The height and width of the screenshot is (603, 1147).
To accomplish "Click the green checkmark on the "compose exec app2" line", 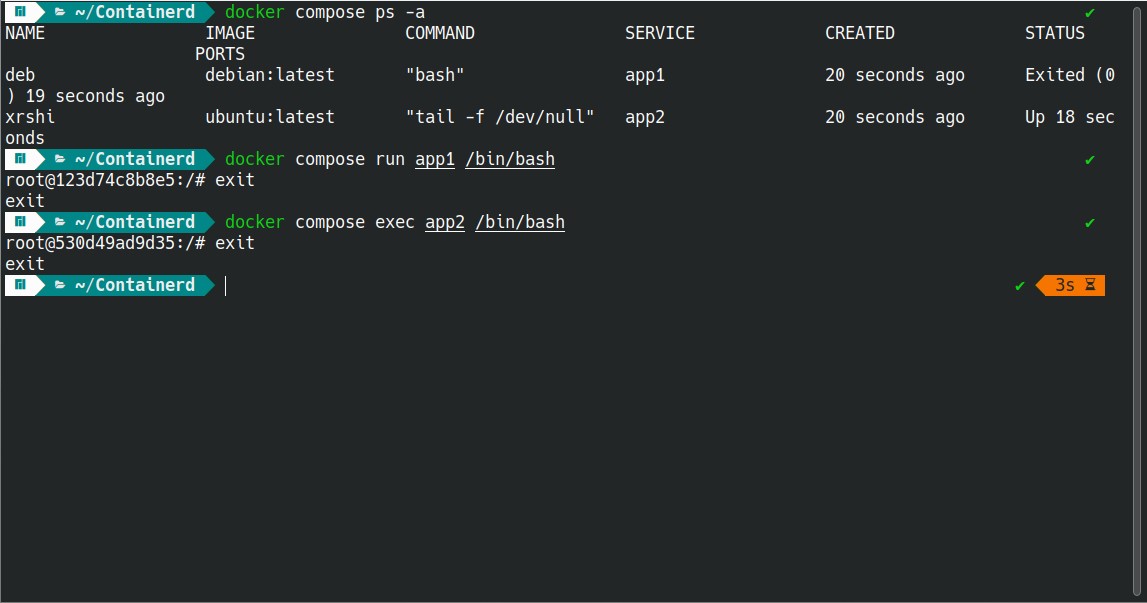I will tap(1090, 223).
